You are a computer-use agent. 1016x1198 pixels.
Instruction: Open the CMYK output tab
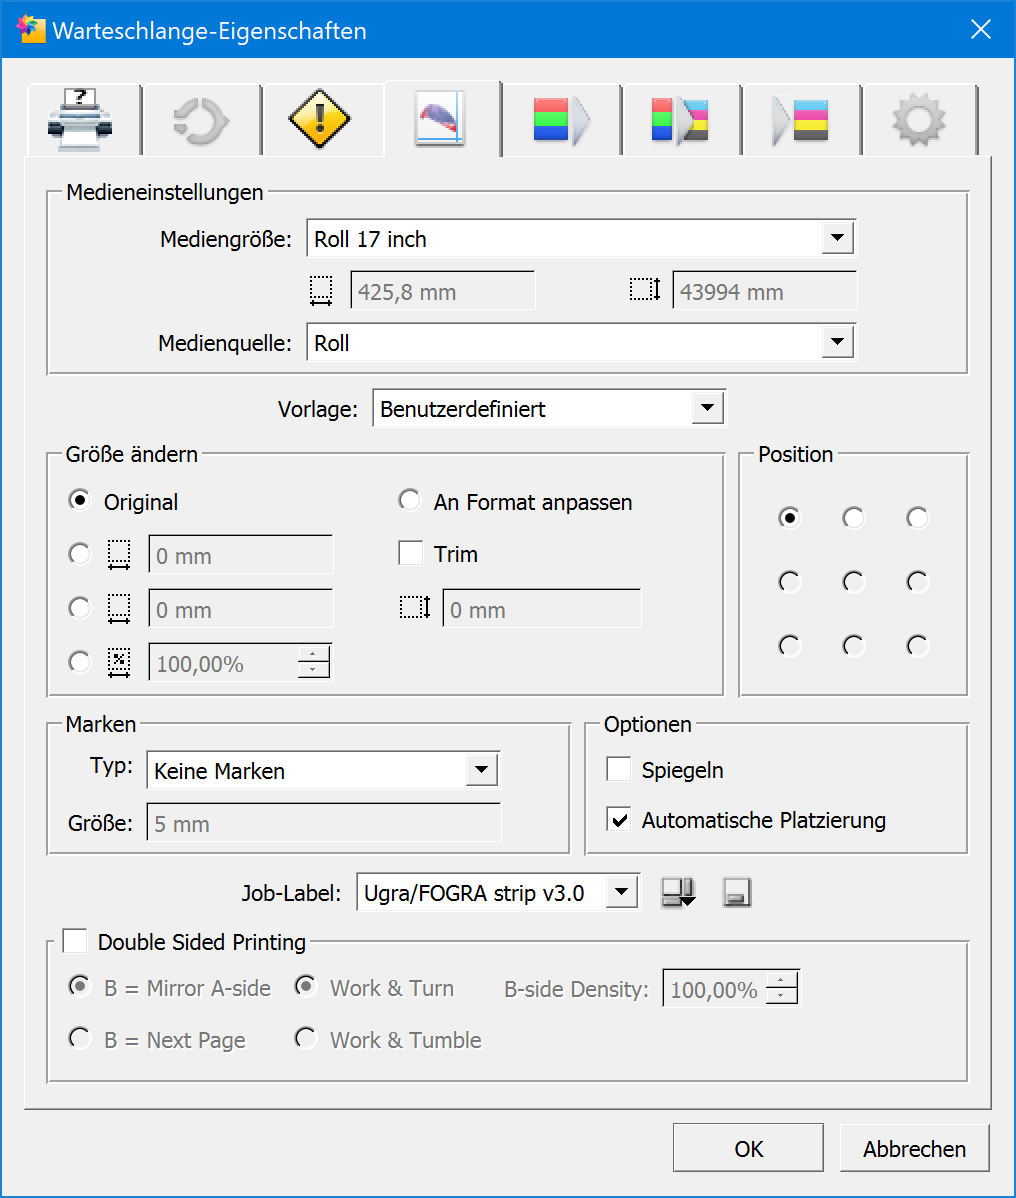point(800,120)
